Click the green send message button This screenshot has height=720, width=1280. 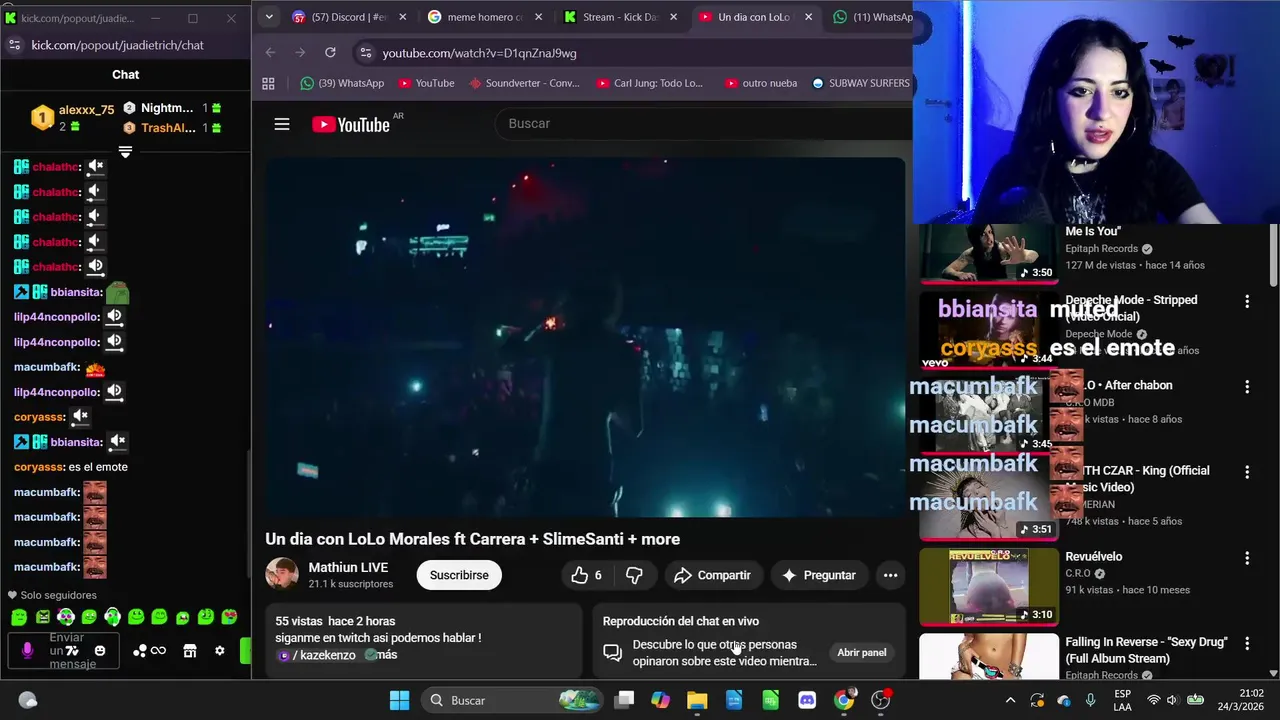(245, 651)
